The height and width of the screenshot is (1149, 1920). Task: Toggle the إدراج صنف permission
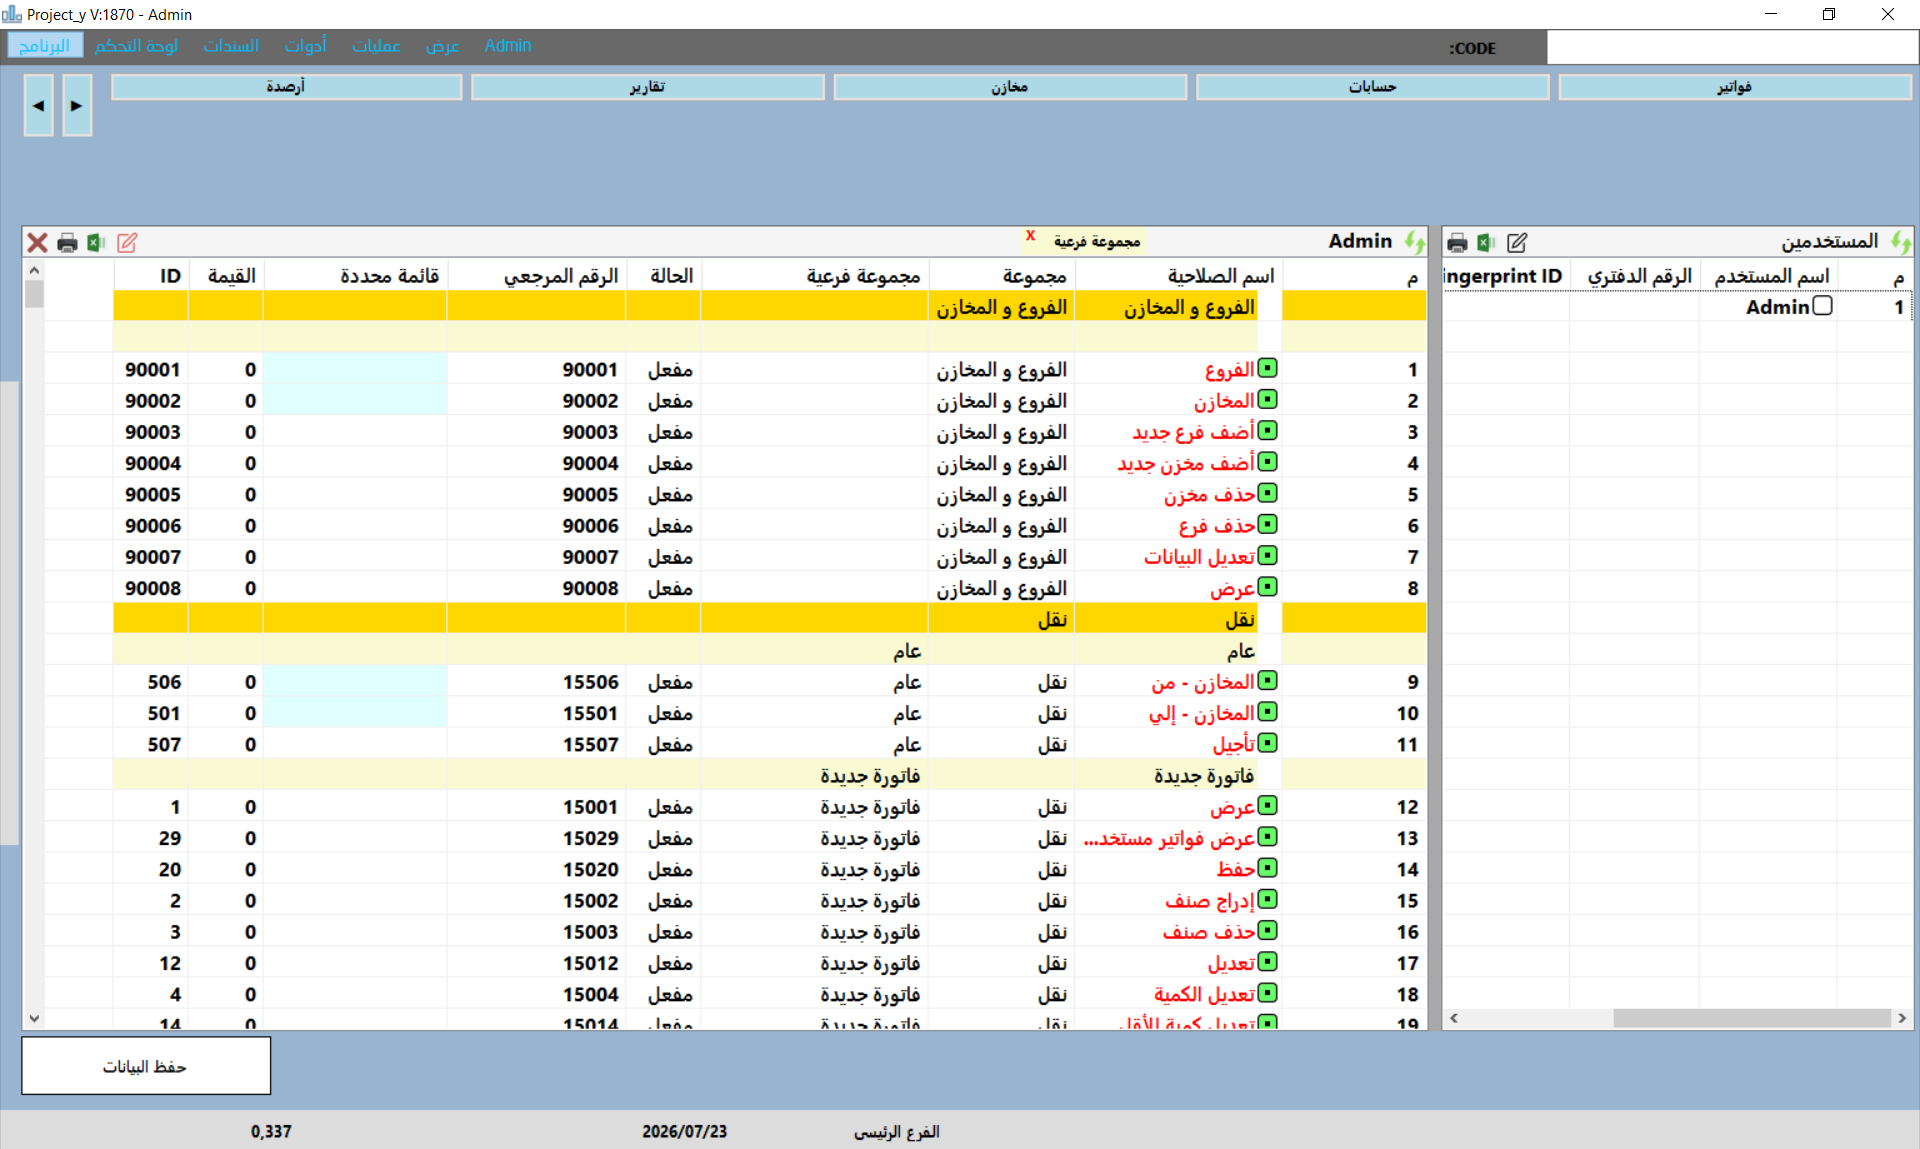click(1267, 900)
